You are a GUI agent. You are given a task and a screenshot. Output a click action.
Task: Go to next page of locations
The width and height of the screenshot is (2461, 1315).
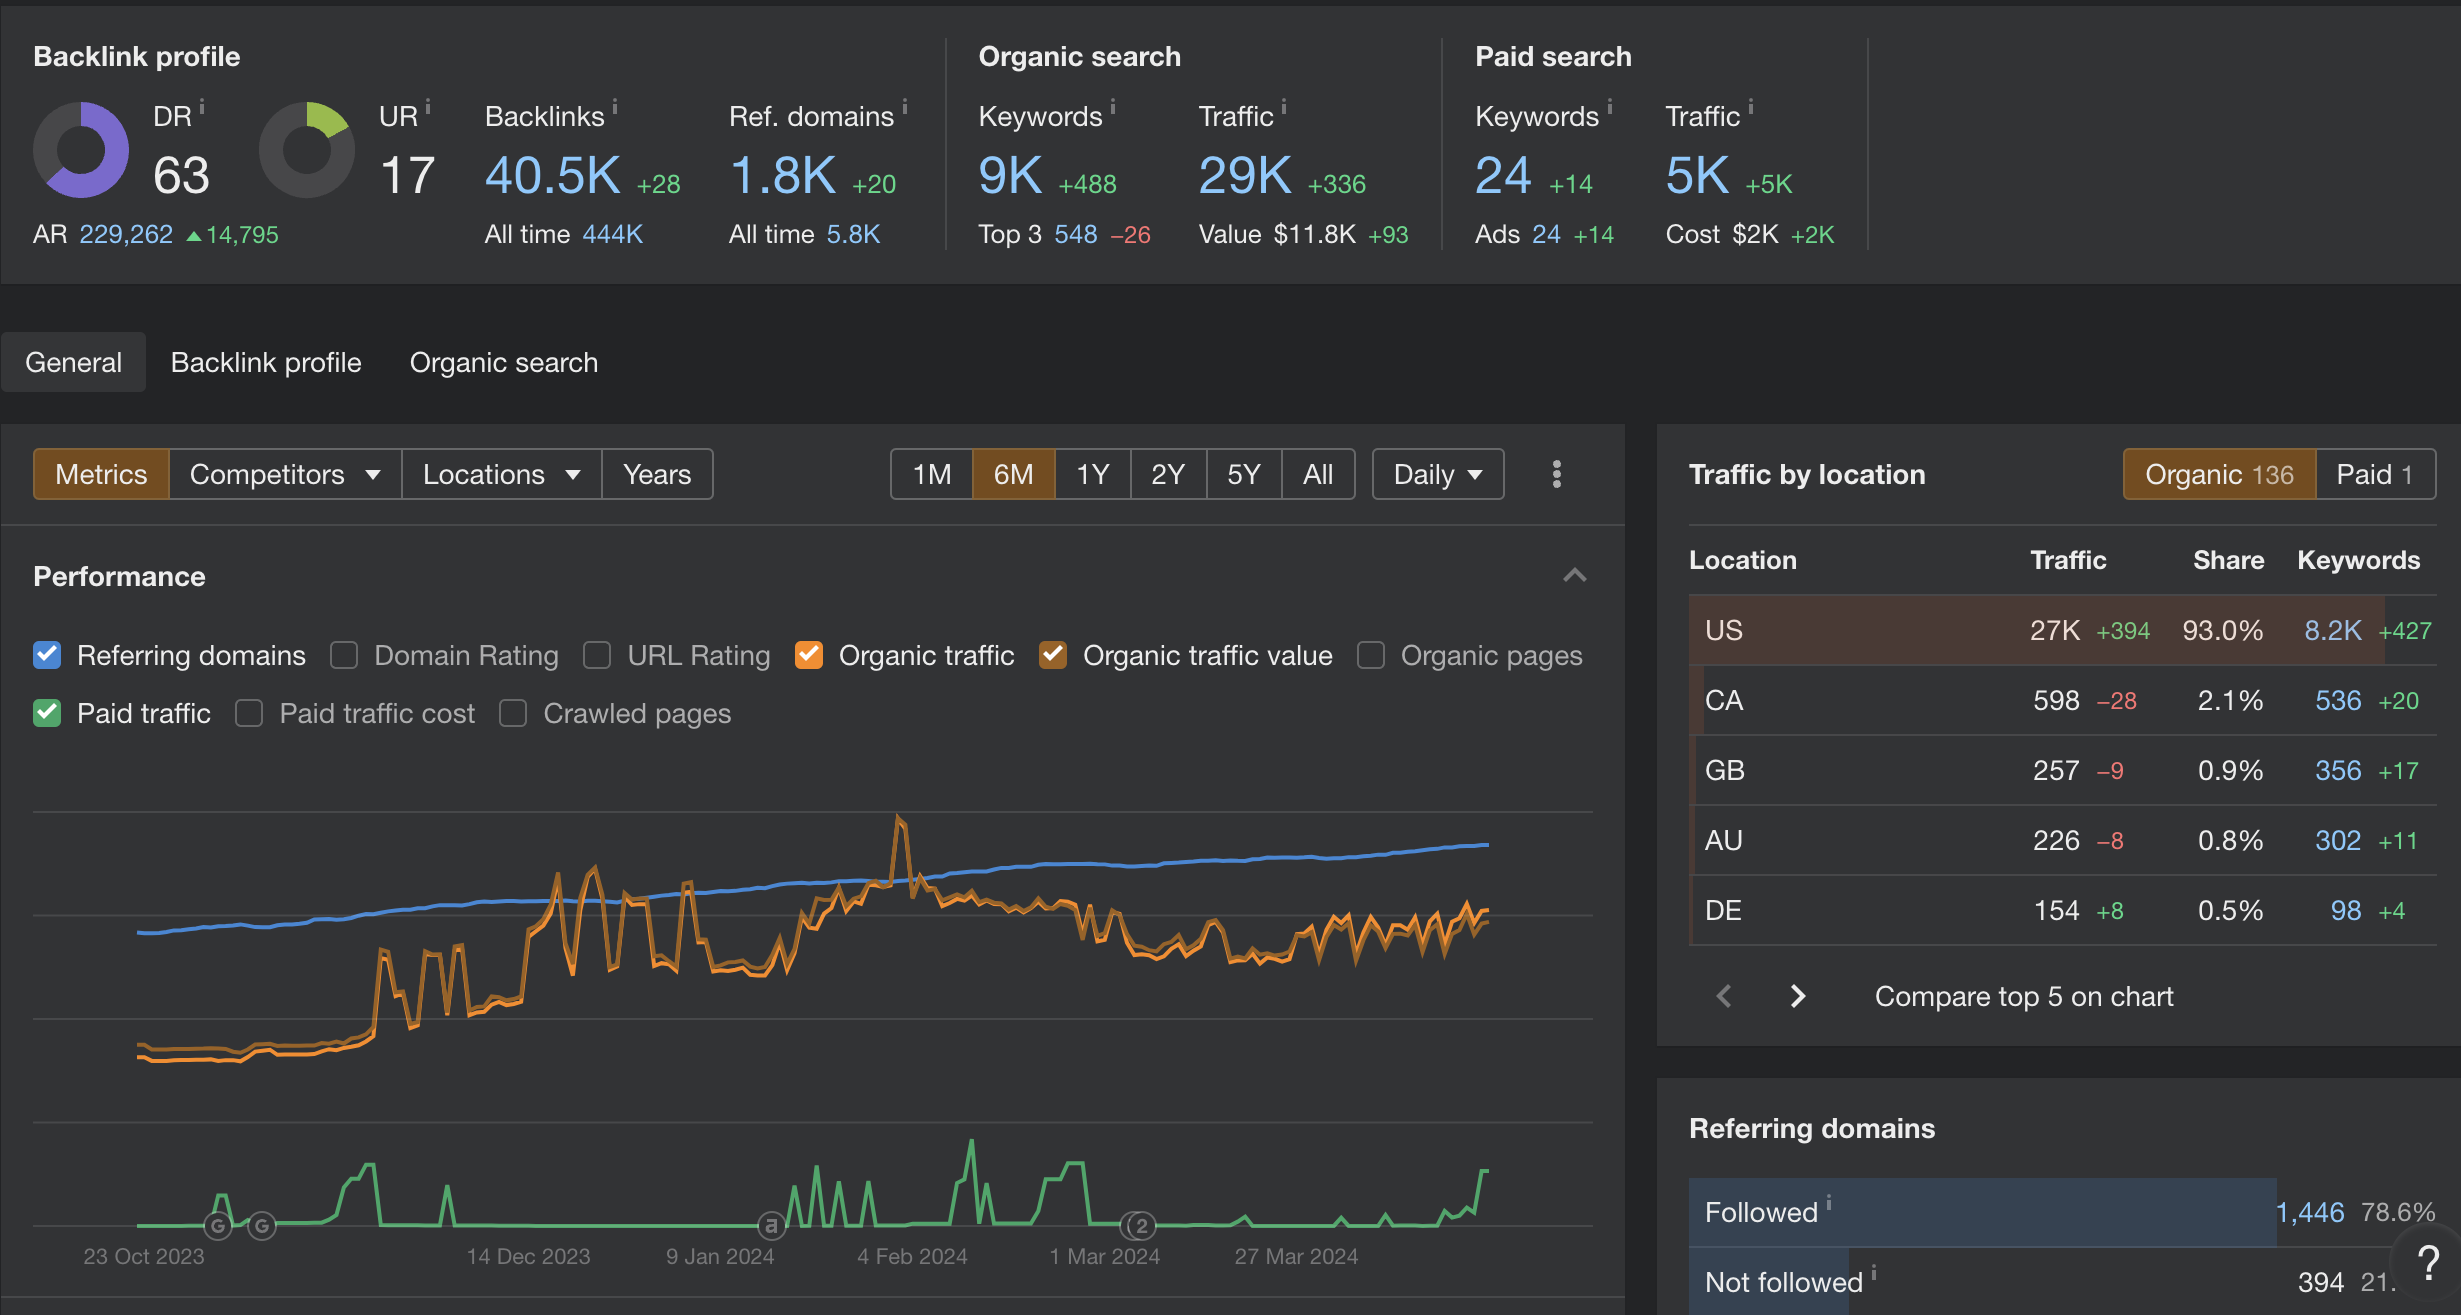click(1797, 996)
